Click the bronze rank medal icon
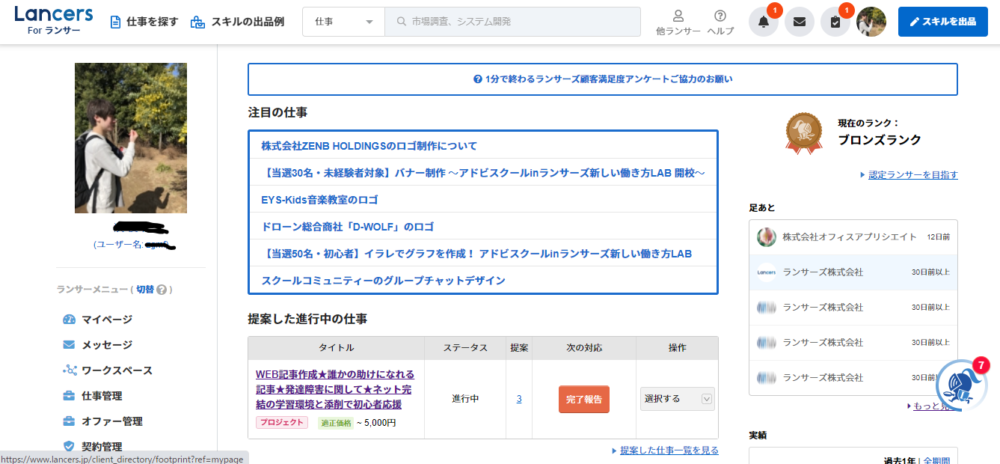1000x464 pixels. (x=805, y=133)
